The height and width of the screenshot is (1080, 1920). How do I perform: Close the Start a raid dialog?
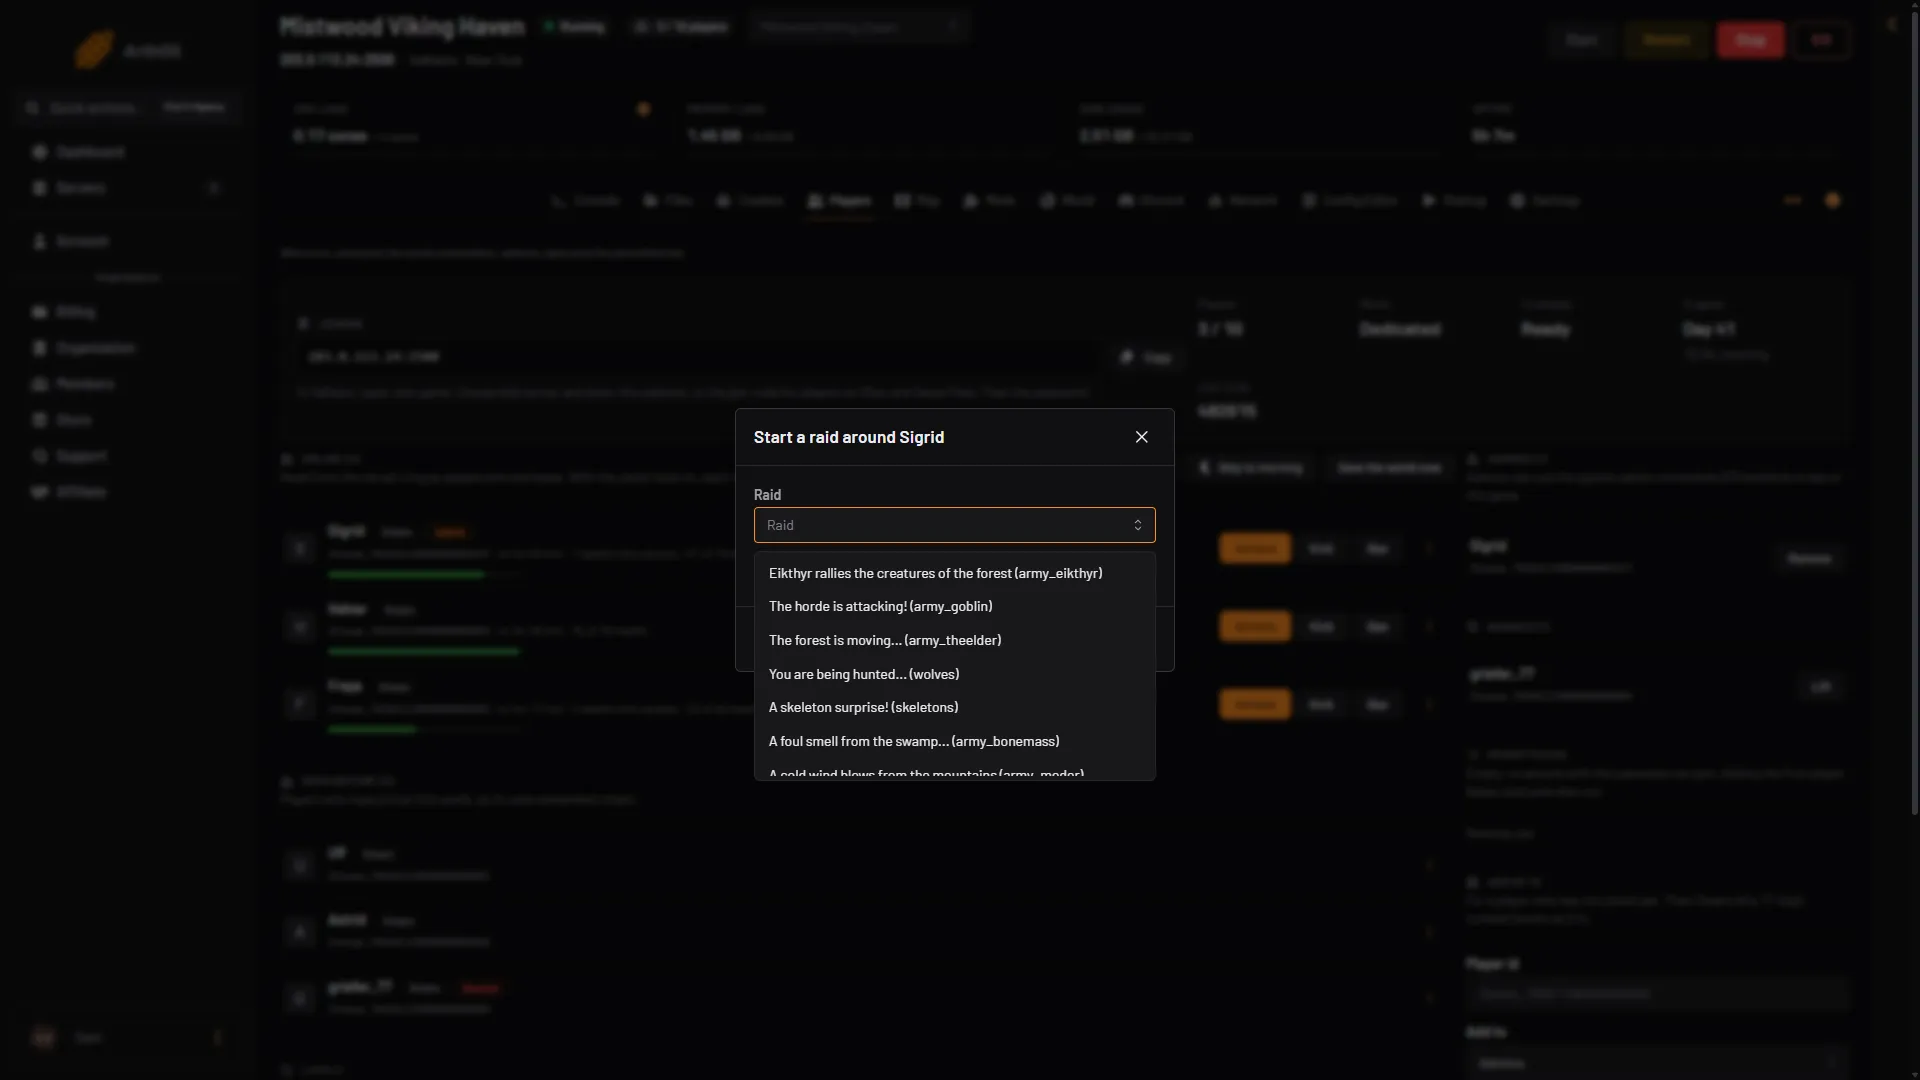[x=1141, y=437]
